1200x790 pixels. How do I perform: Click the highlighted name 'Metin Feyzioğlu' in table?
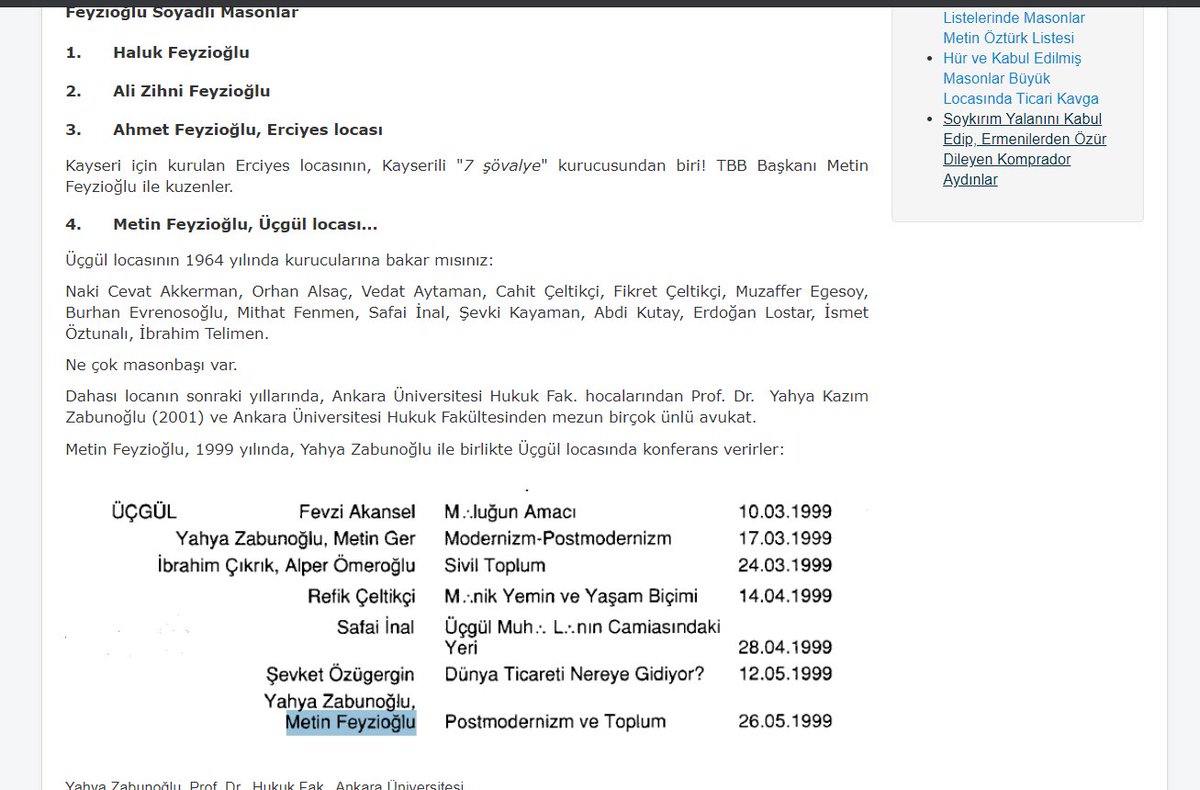pyautogui.click(x=350, y=722)
